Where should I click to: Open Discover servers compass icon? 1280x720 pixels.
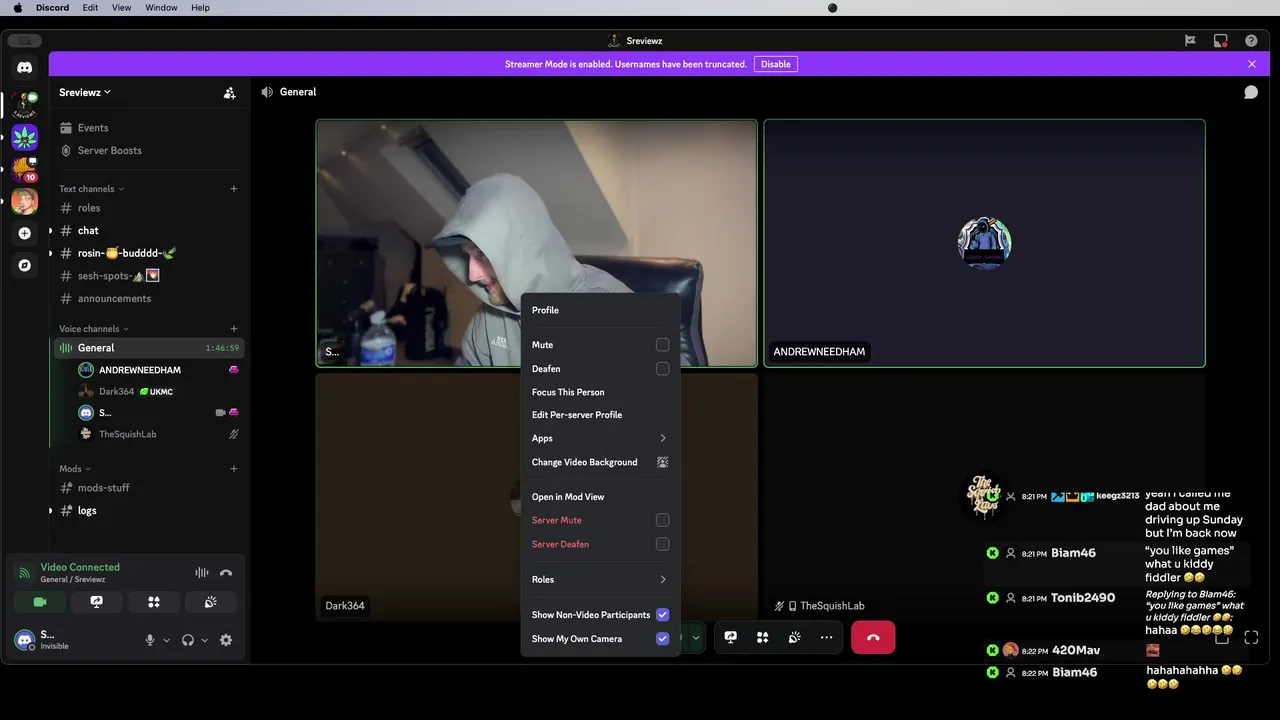25,265
